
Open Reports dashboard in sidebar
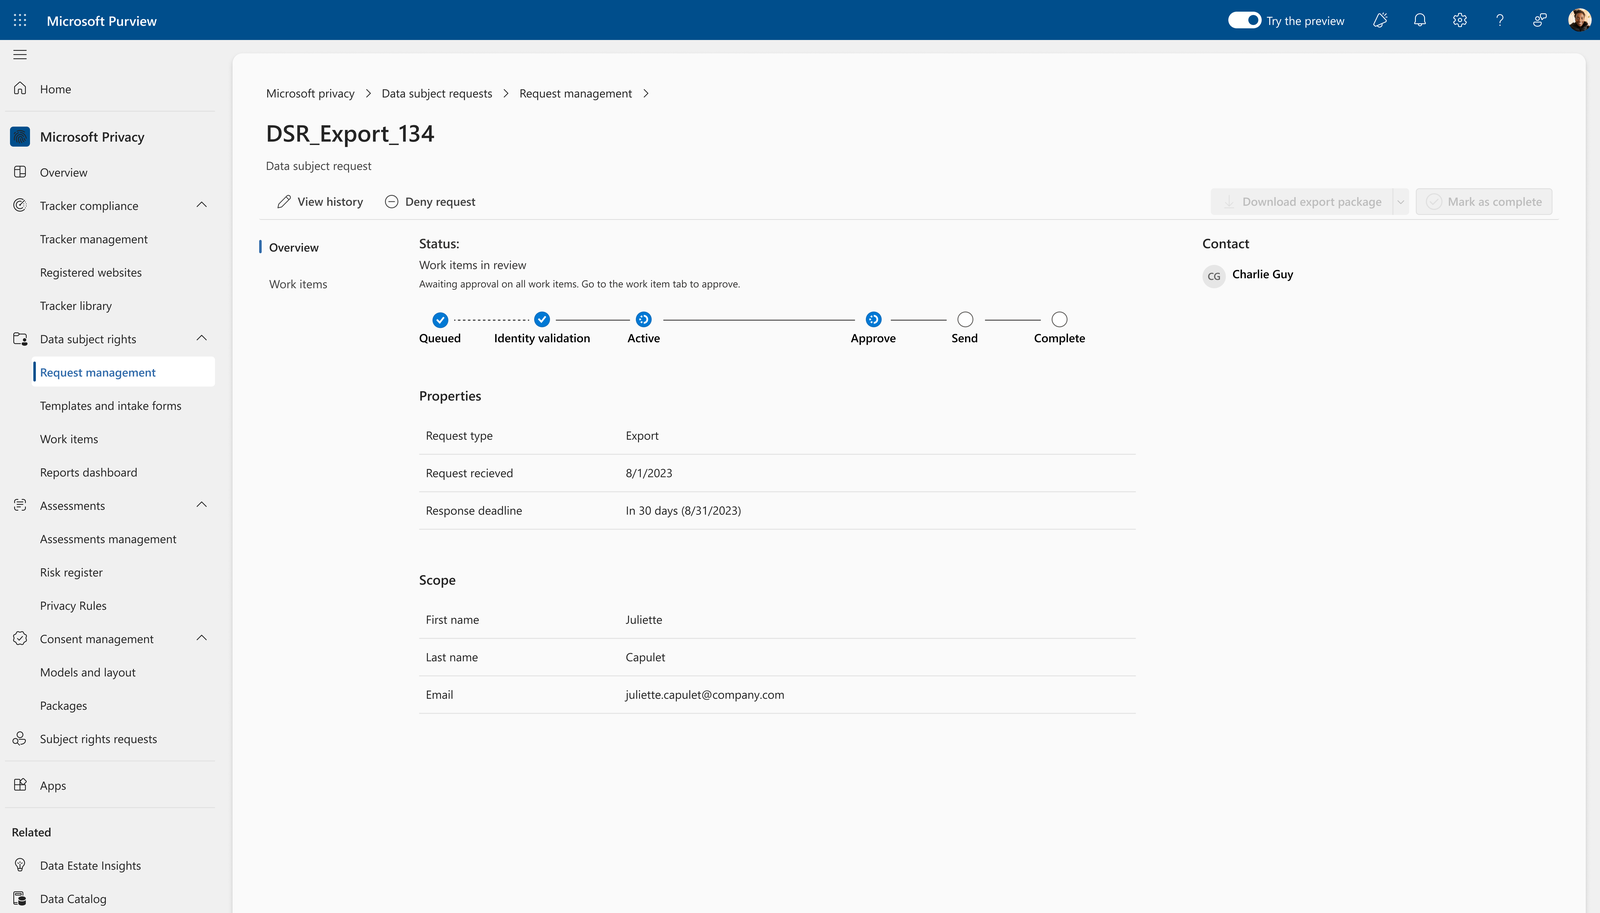(x=89, y=472)
